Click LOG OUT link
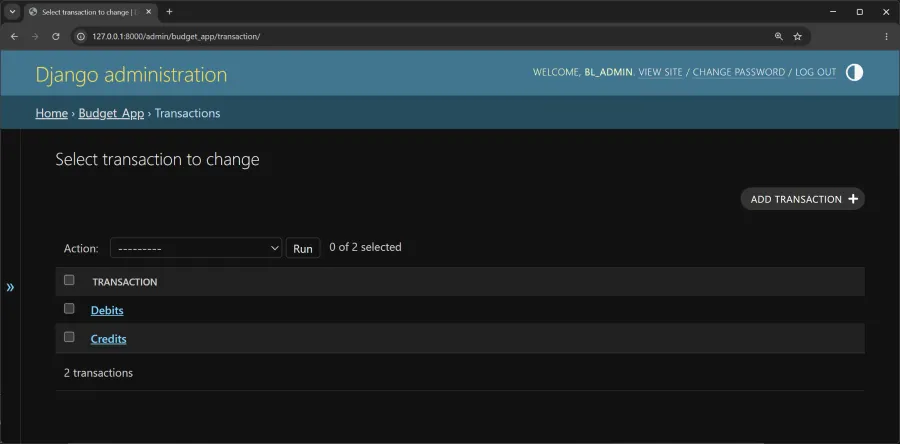 tap(816, 72)
